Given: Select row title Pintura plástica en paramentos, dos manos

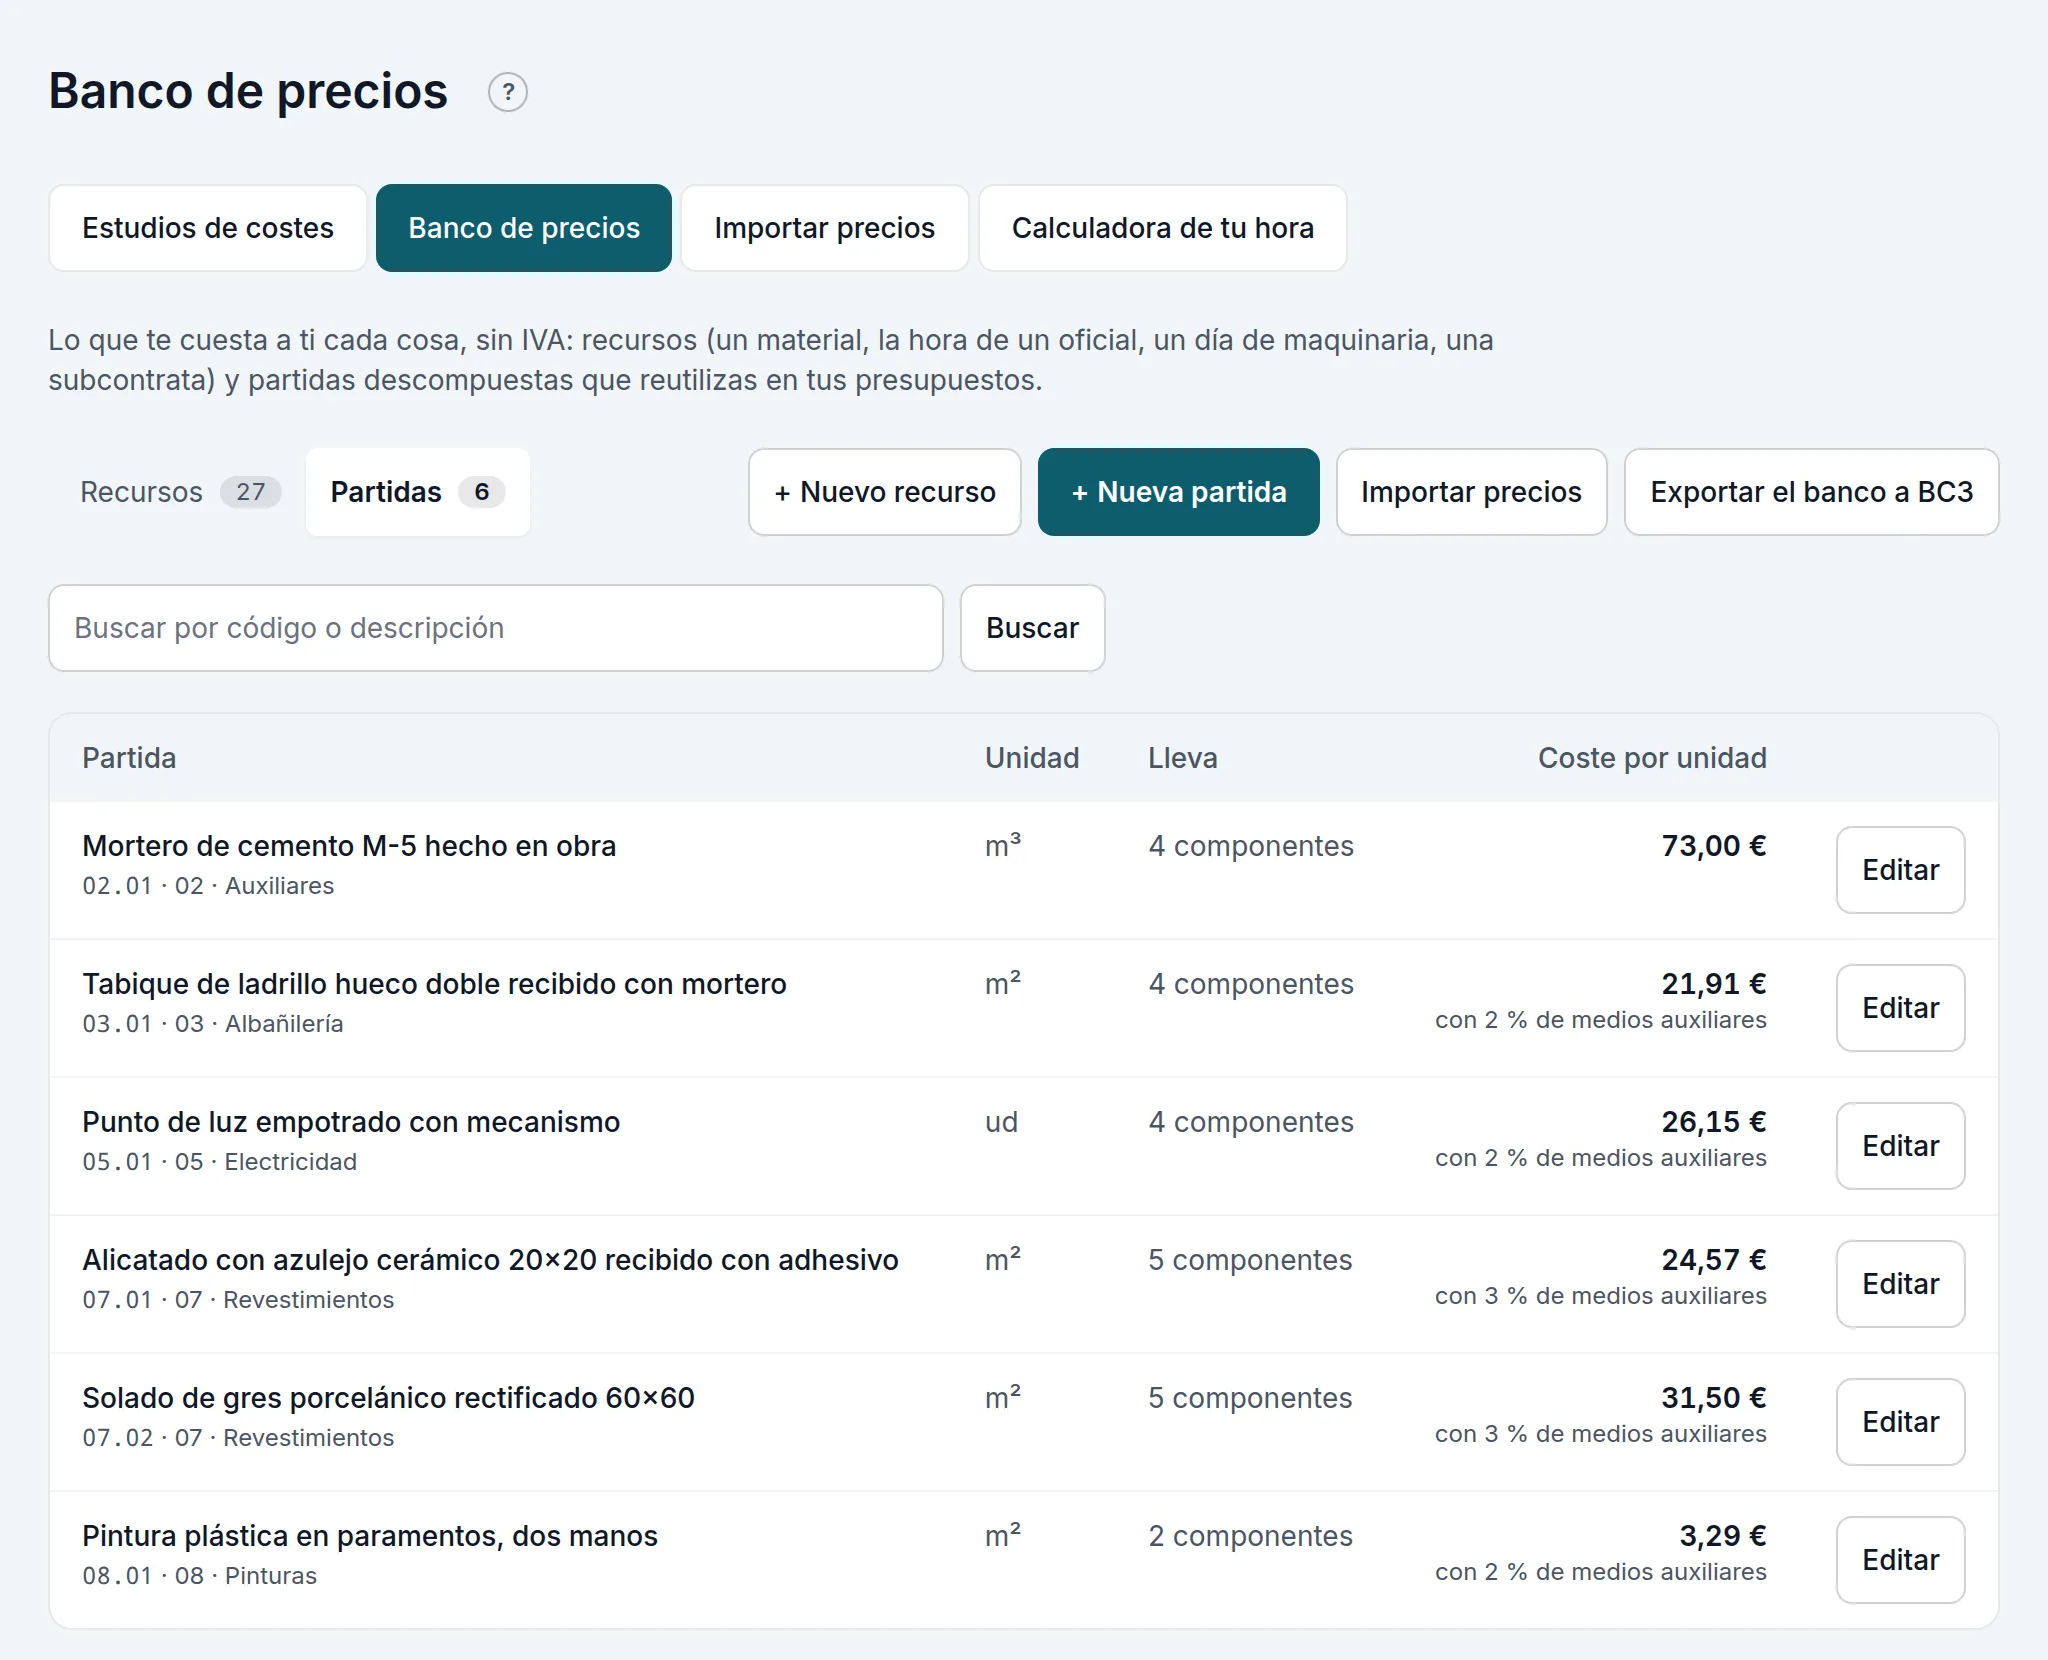Looking at the screenshot, I should tap(370, 1536).
